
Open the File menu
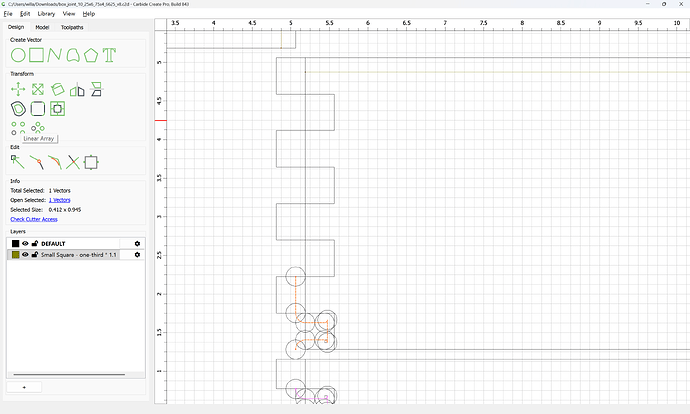point(8,14)
